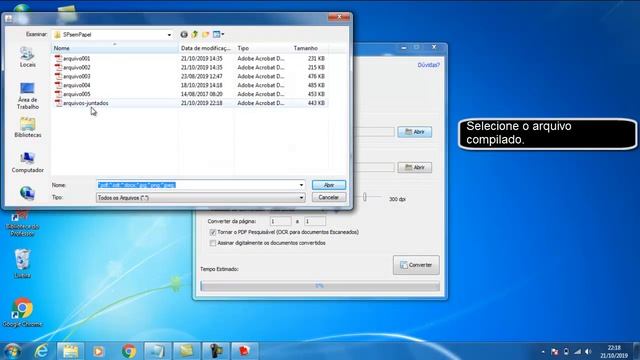Click the Converter button
The height and width of the screenshot is (360, 640).
pyautogui.click(x=416, y=265)
